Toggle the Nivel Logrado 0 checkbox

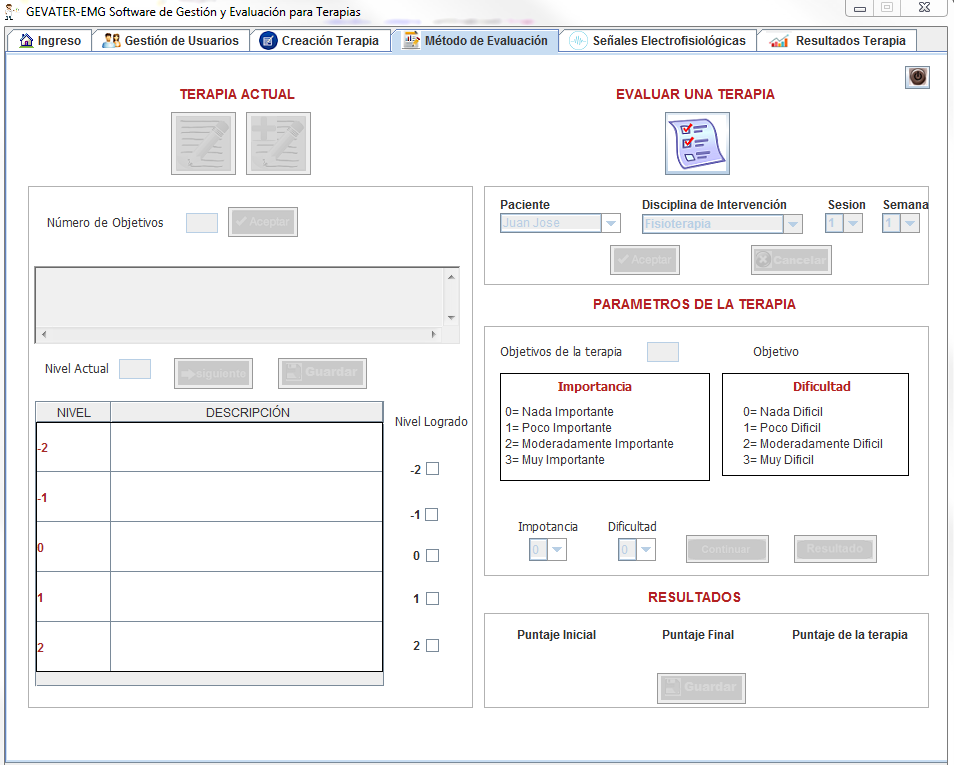coord(432,556)
